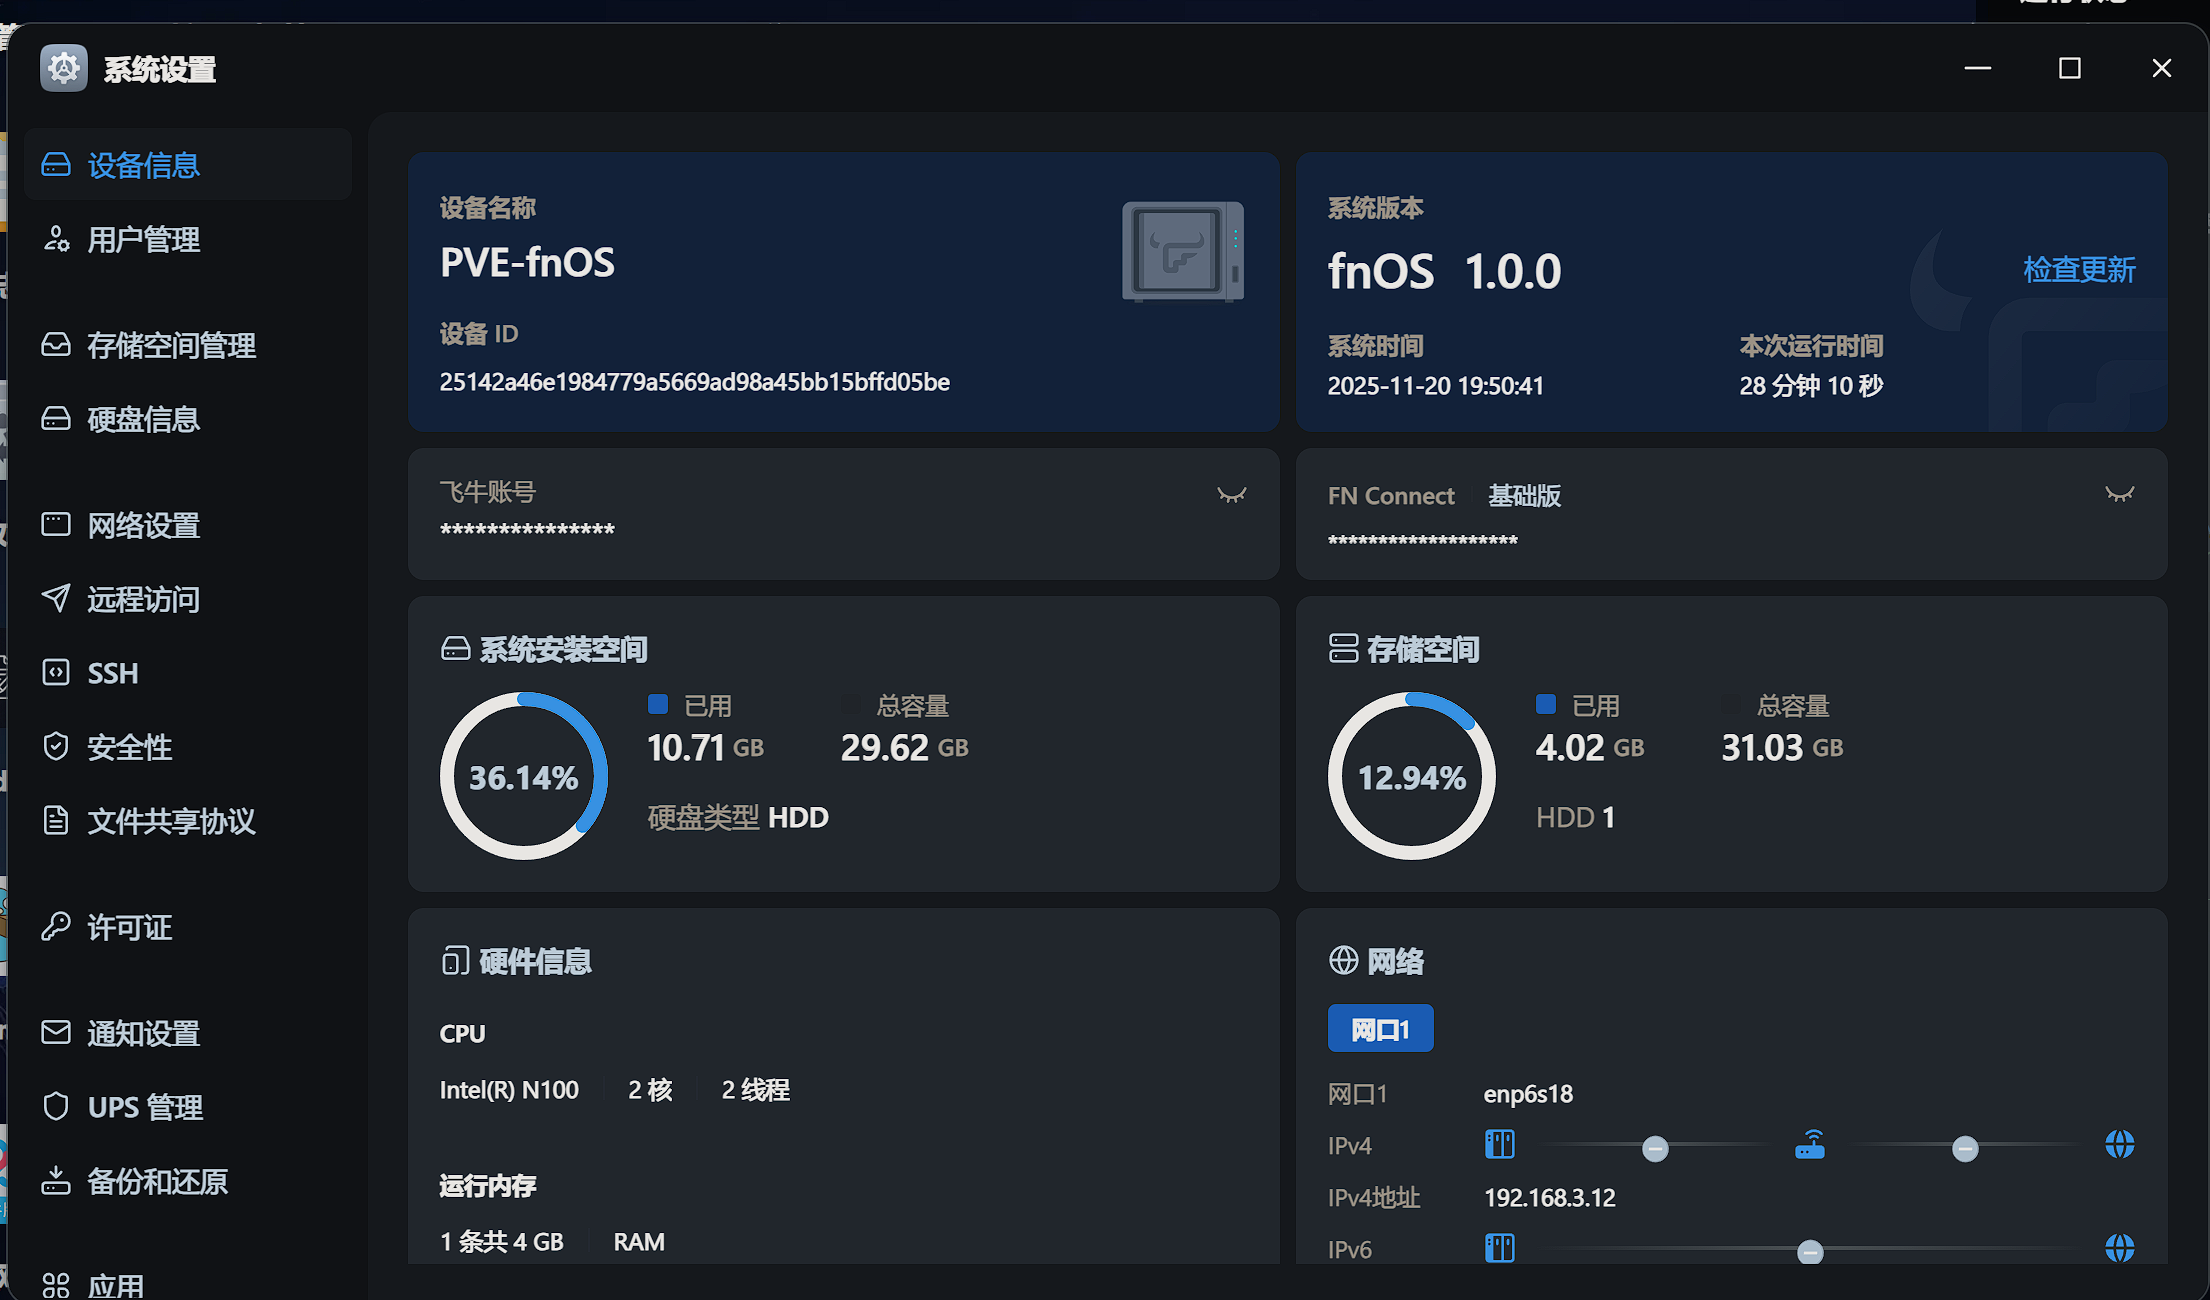Click the 36.14% system space usage ring

point(523,777)
